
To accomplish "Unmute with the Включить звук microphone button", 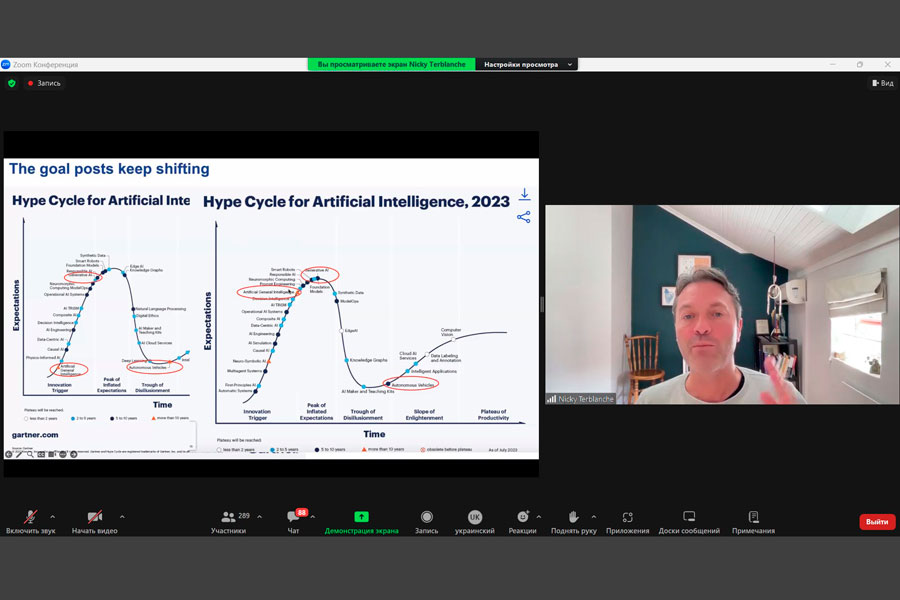I will 30,522.
